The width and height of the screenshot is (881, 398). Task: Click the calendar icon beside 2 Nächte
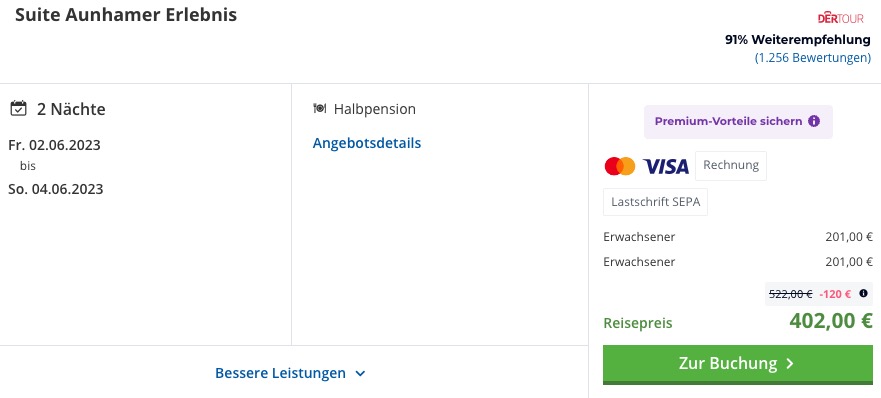click(x=19, y=108)
